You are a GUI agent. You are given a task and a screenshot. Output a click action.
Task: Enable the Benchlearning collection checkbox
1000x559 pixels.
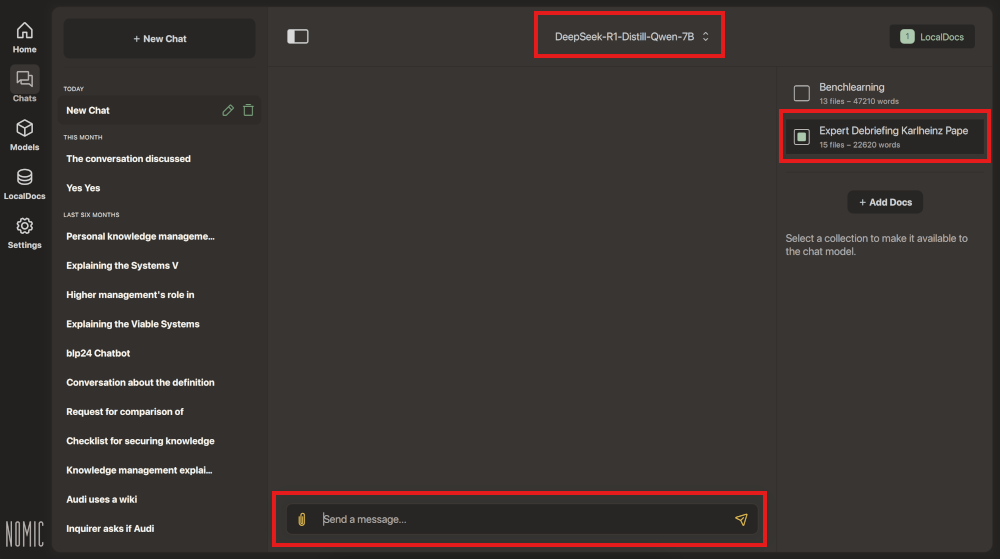click(x=801, y=93)
